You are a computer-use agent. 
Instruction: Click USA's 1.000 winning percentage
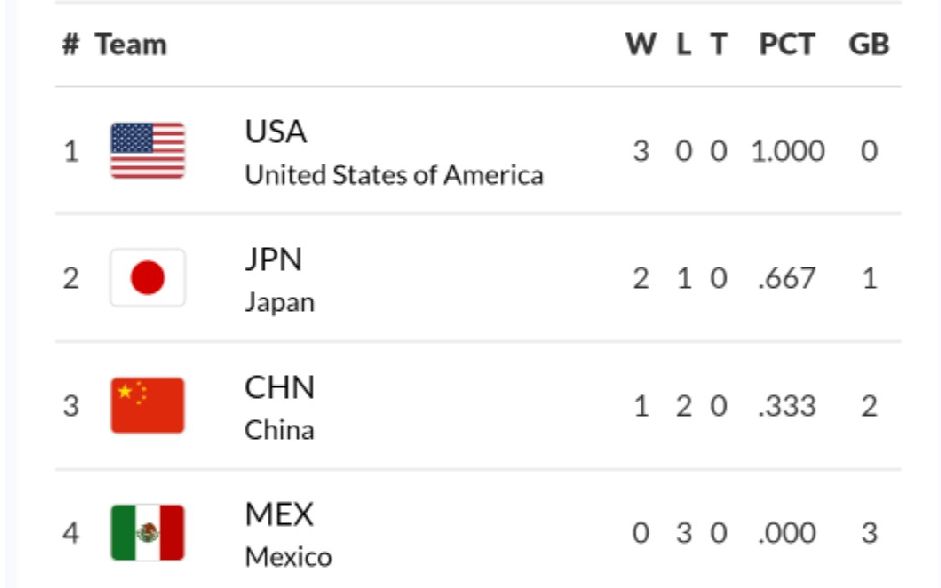click(788, 152)
